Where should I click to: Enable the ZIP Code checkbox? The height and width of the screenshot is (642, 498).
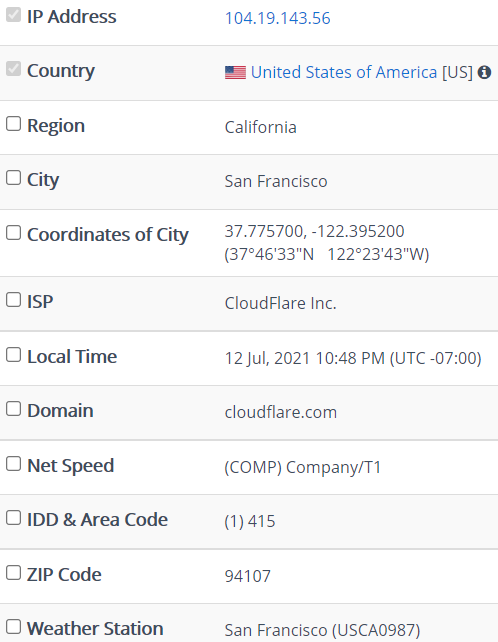coord(14,572)
